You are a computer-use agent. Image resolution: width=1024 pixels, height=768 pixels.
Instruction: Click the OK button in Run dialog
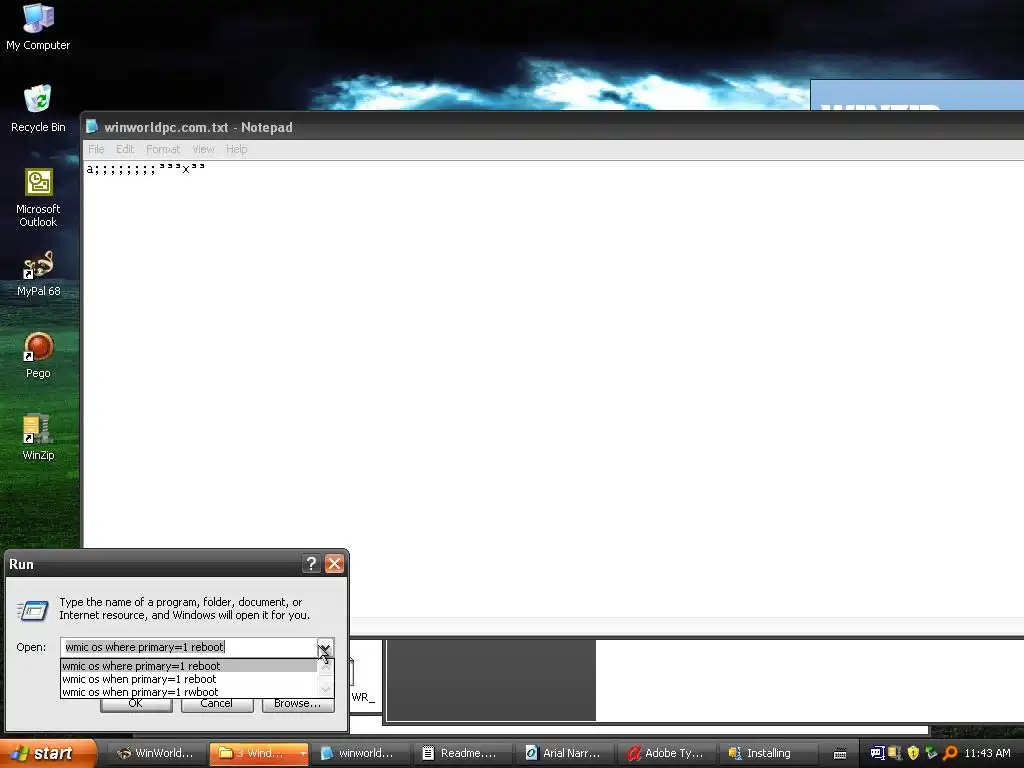136,703
